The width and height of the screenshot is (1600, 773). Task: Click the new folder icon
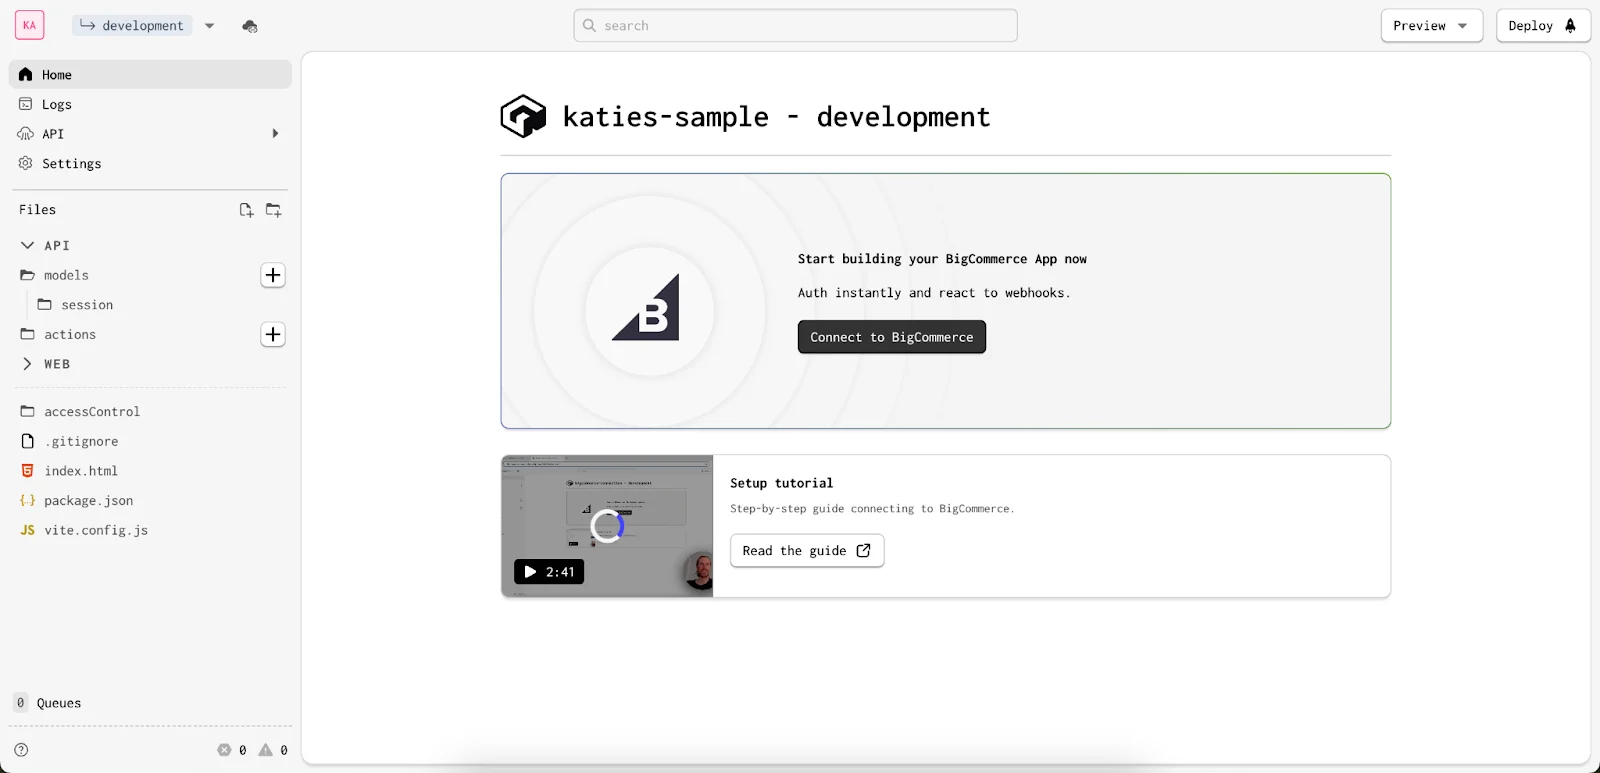(x=273, y=210)
